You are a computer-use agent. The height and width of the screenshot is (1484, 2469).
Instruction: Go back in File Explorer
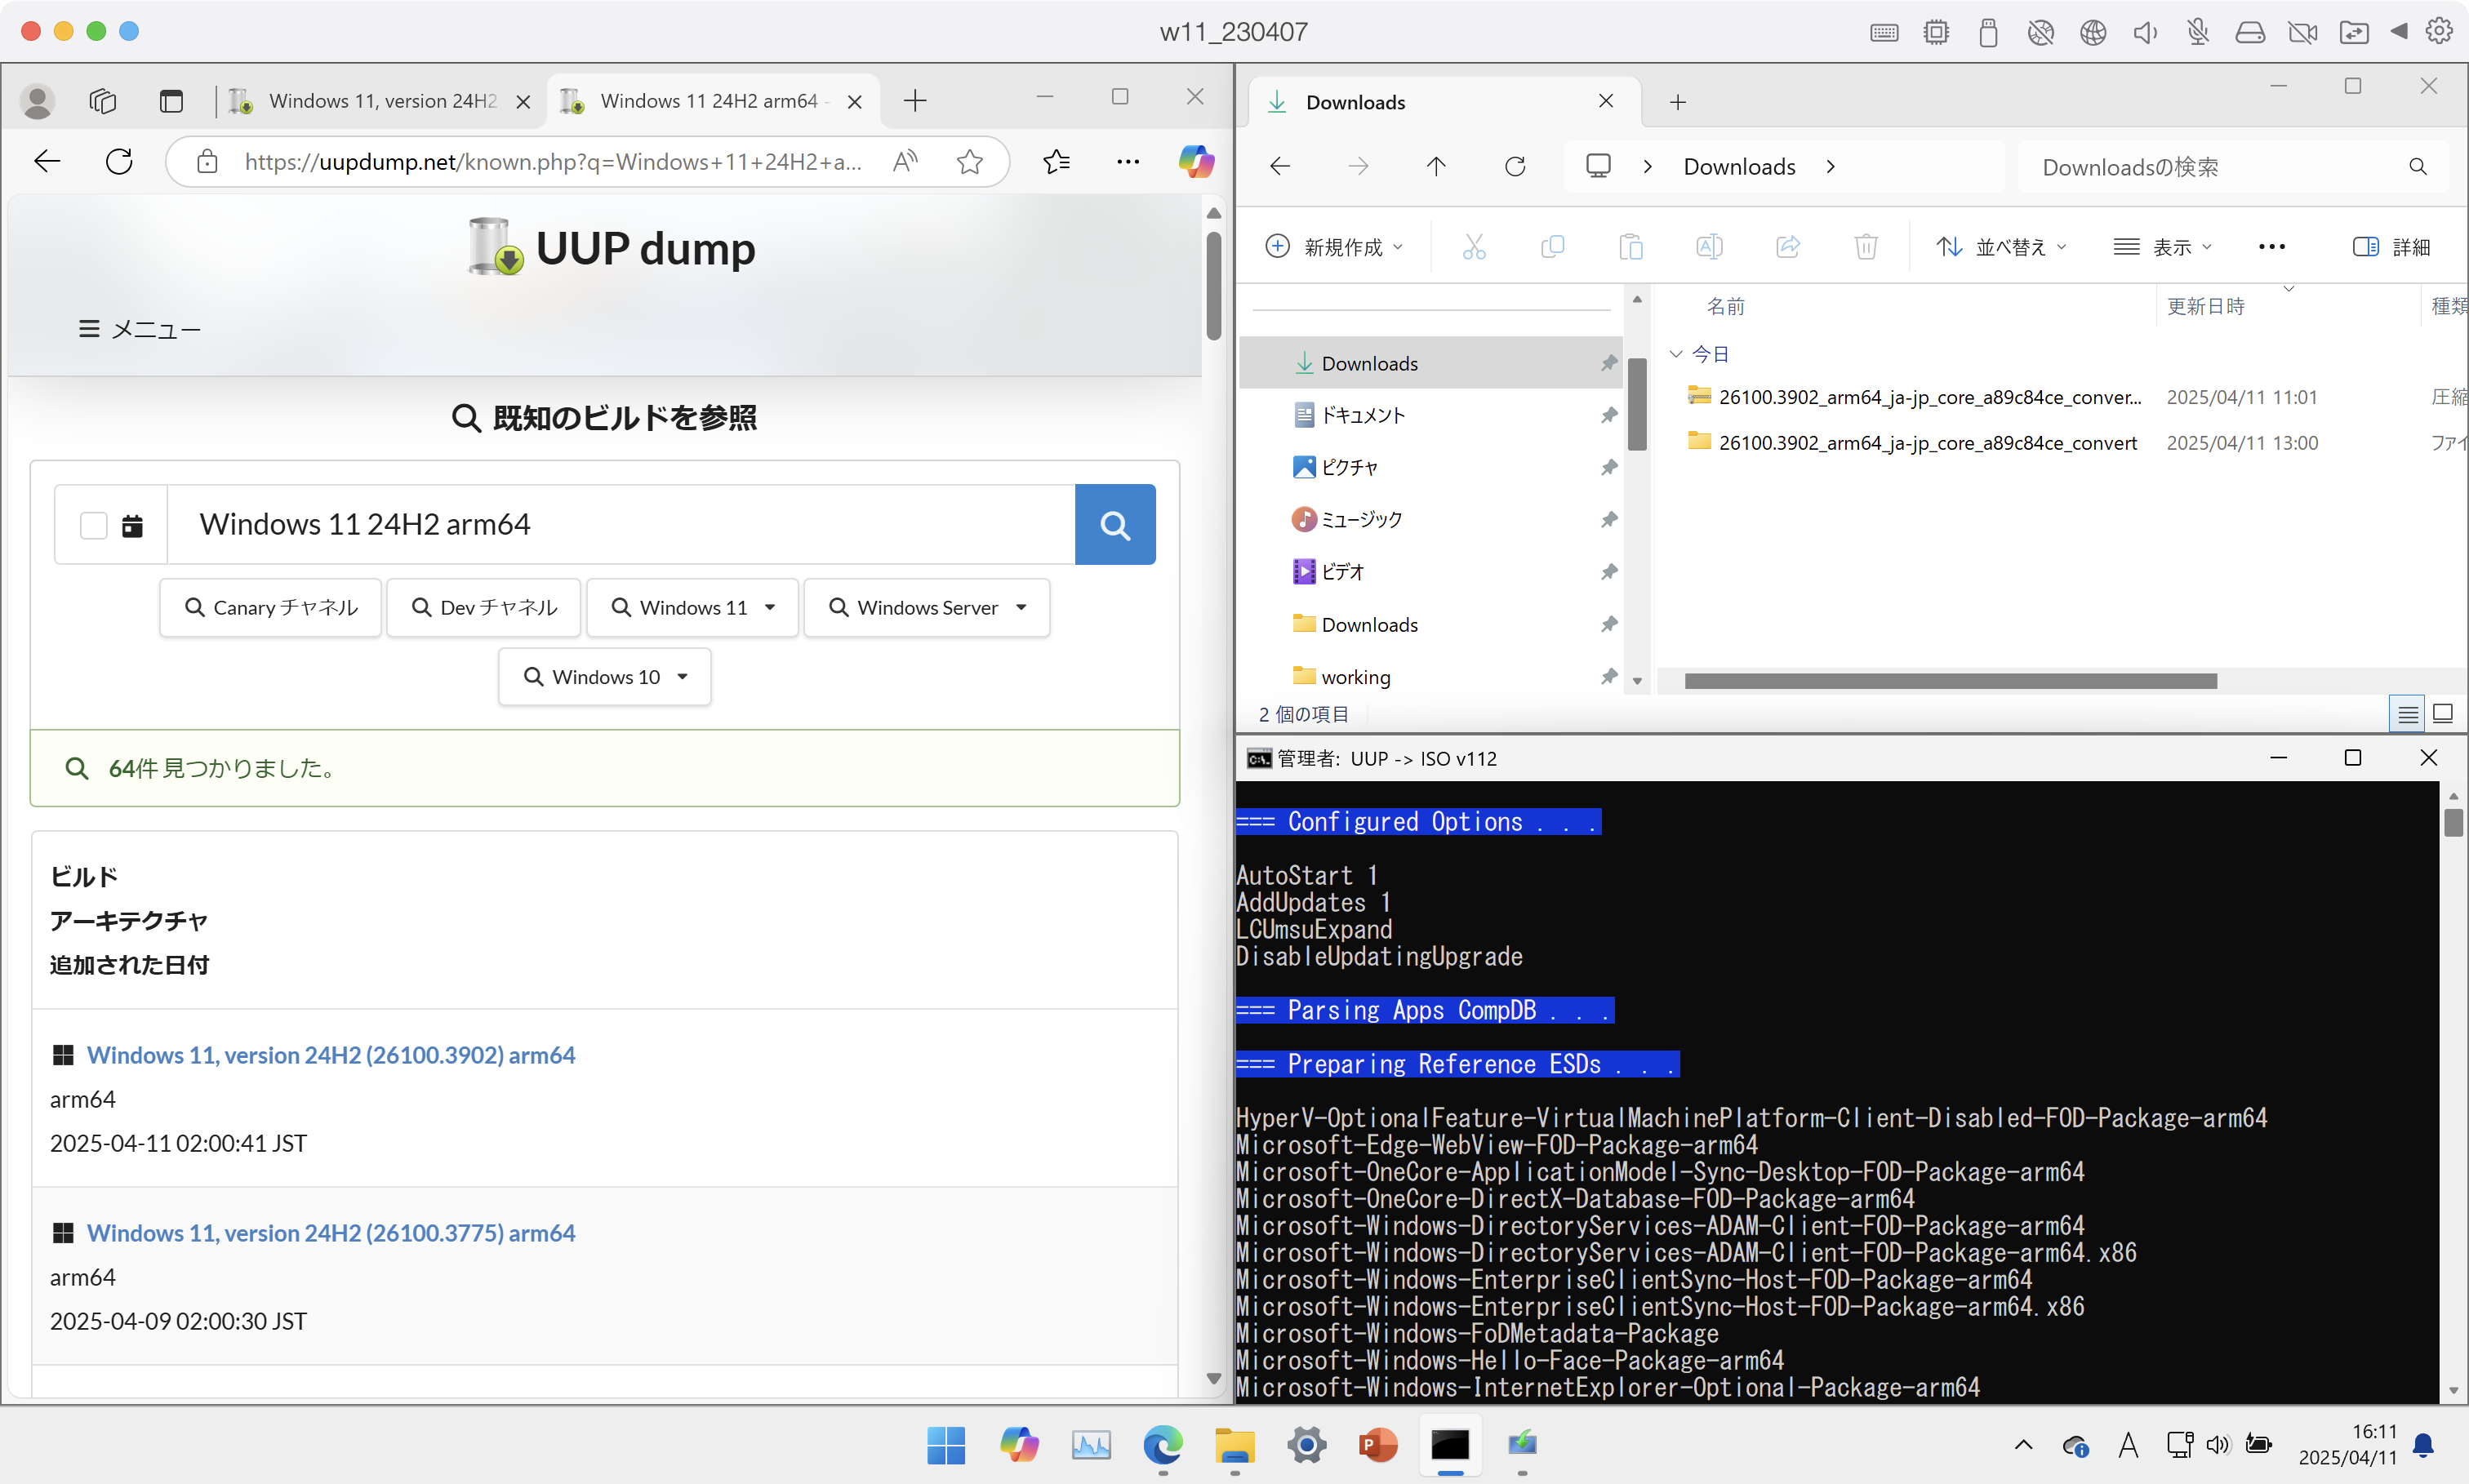[x=1280, y=166]
